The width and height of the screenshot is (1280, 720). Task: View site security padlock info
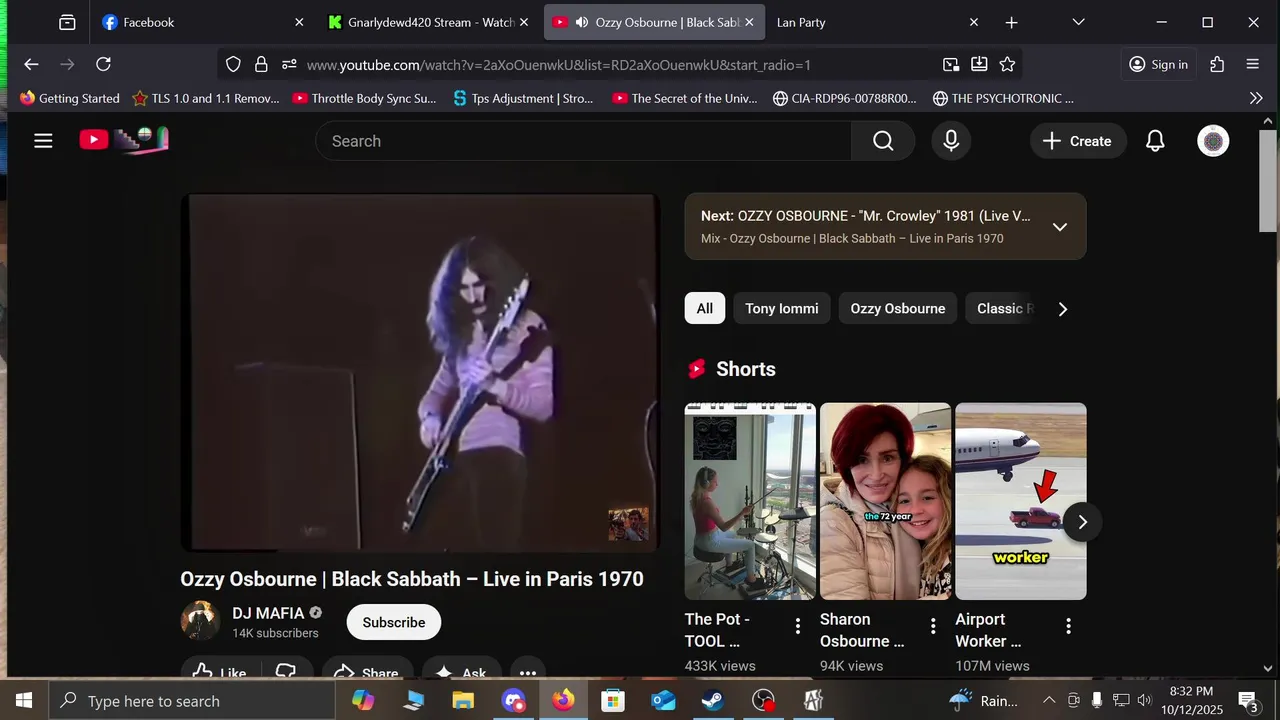261,64
